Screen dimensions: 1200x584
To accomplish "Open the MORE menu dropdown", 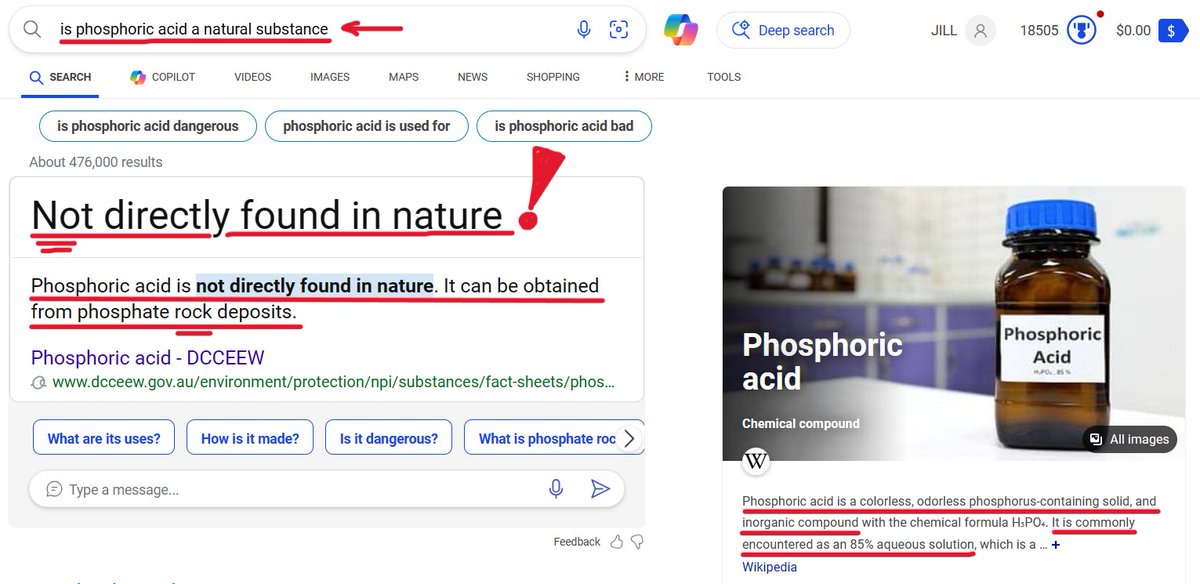I will tap(643, 77).
